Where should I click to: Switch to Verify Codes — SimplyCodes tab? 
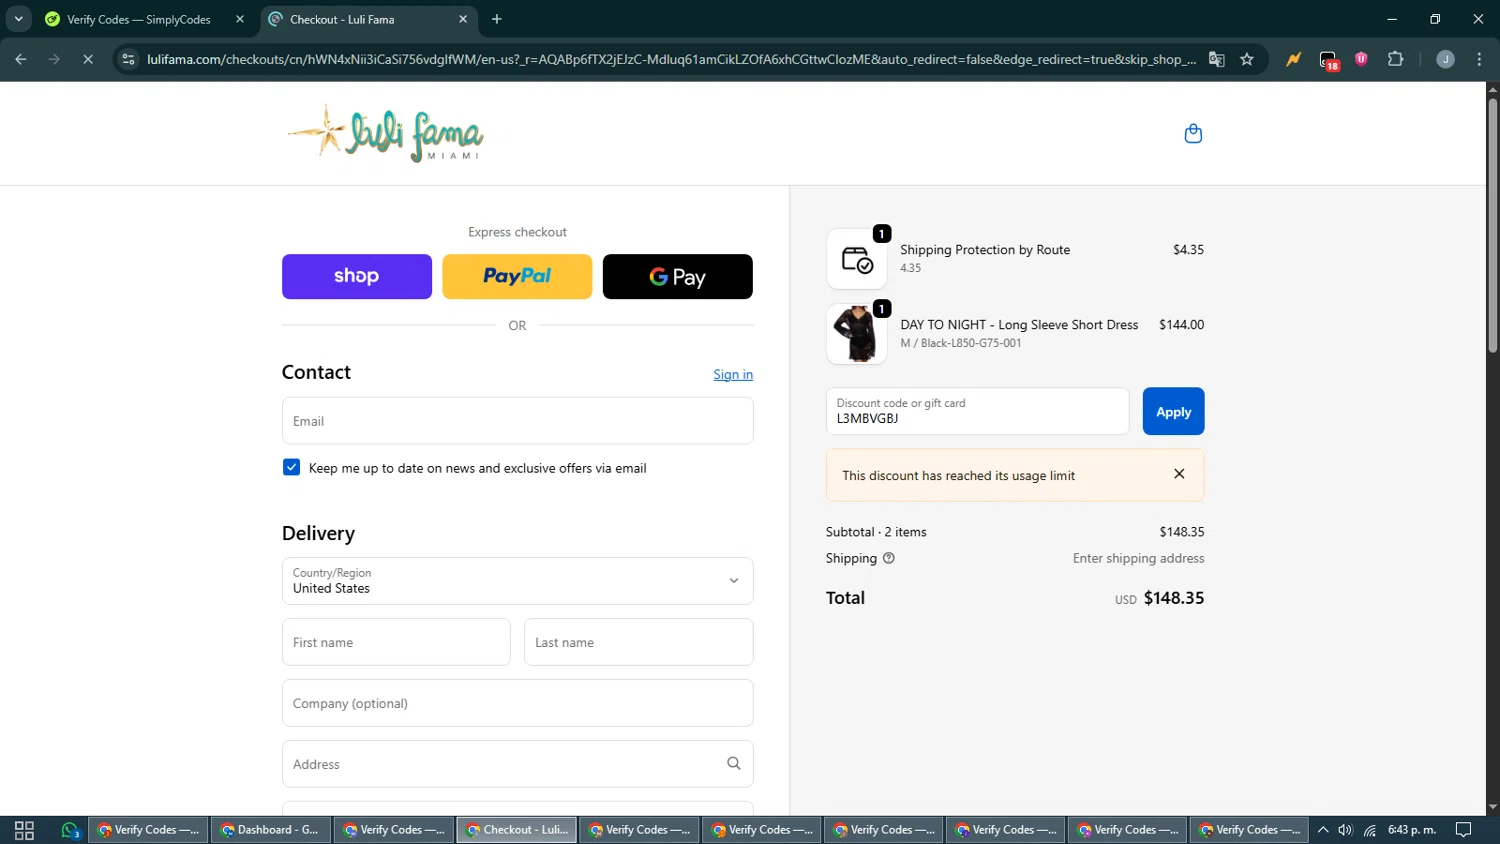(139, 19)
